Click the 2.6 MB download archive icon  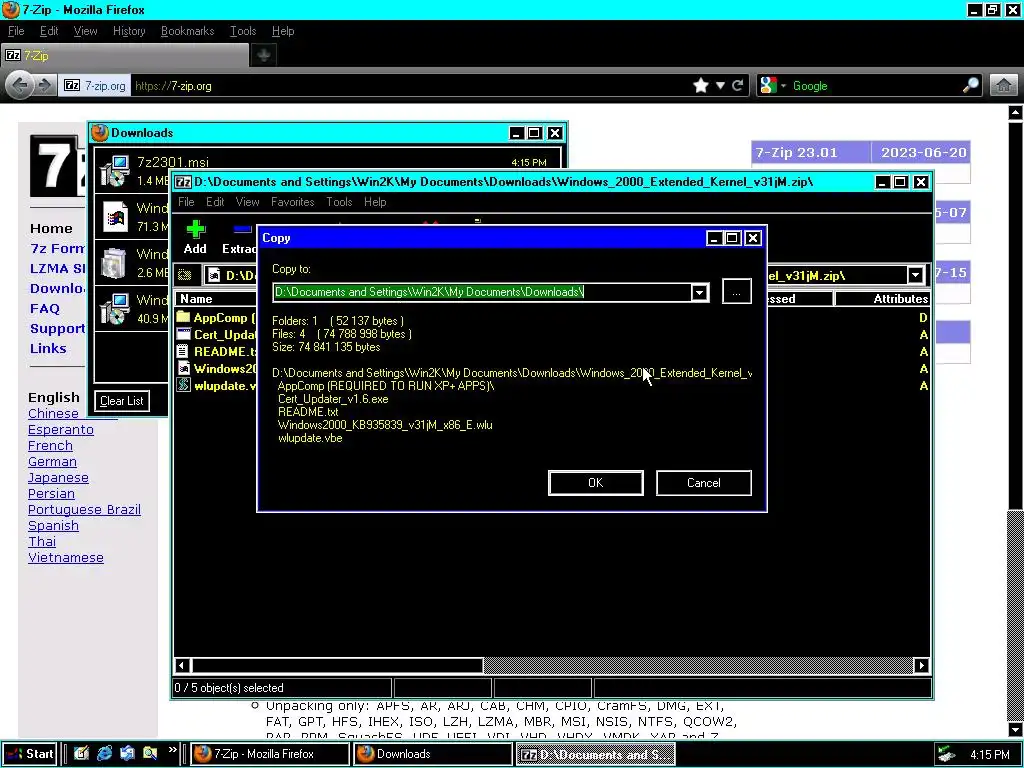pos(115,263)
